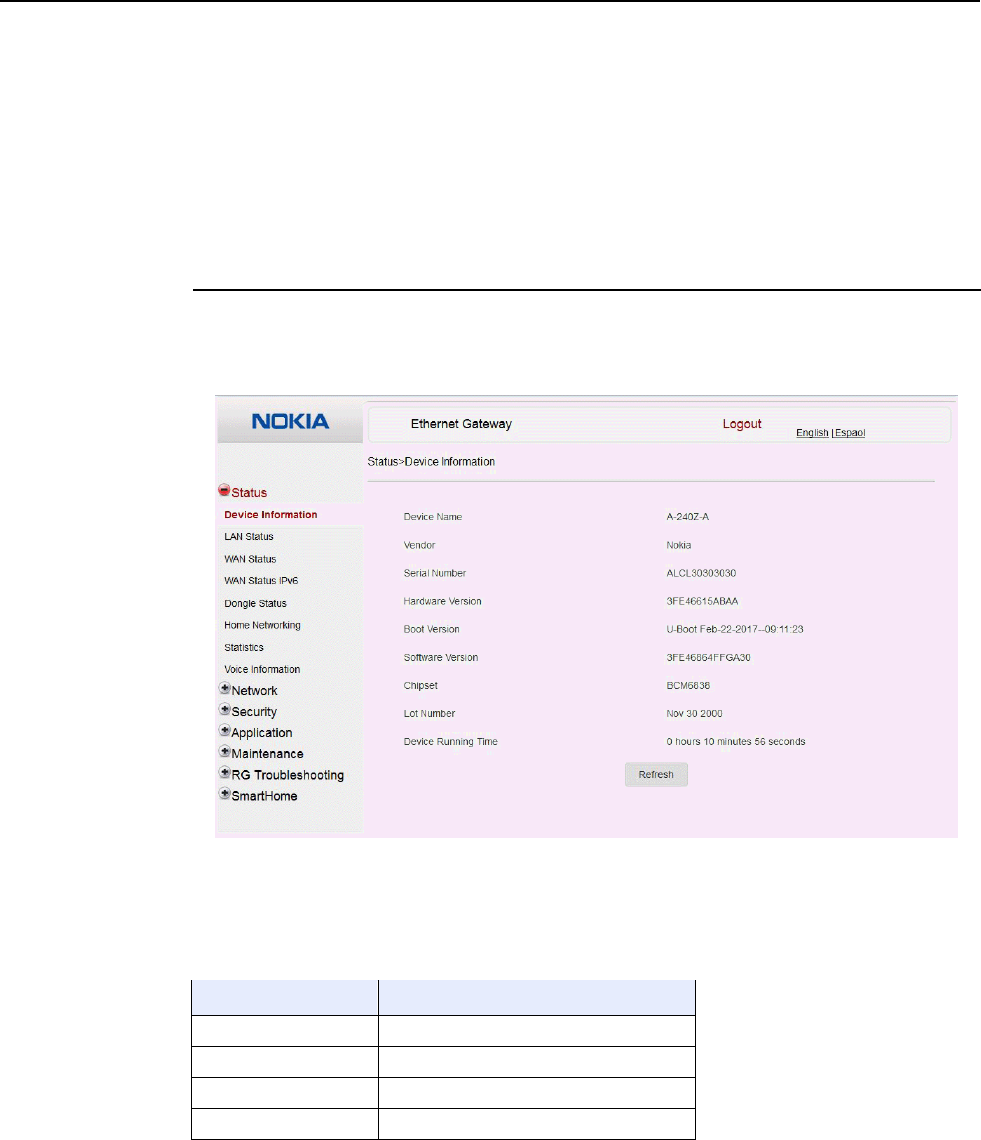Expand the Application section plus icon

click(x=225, y=731)
